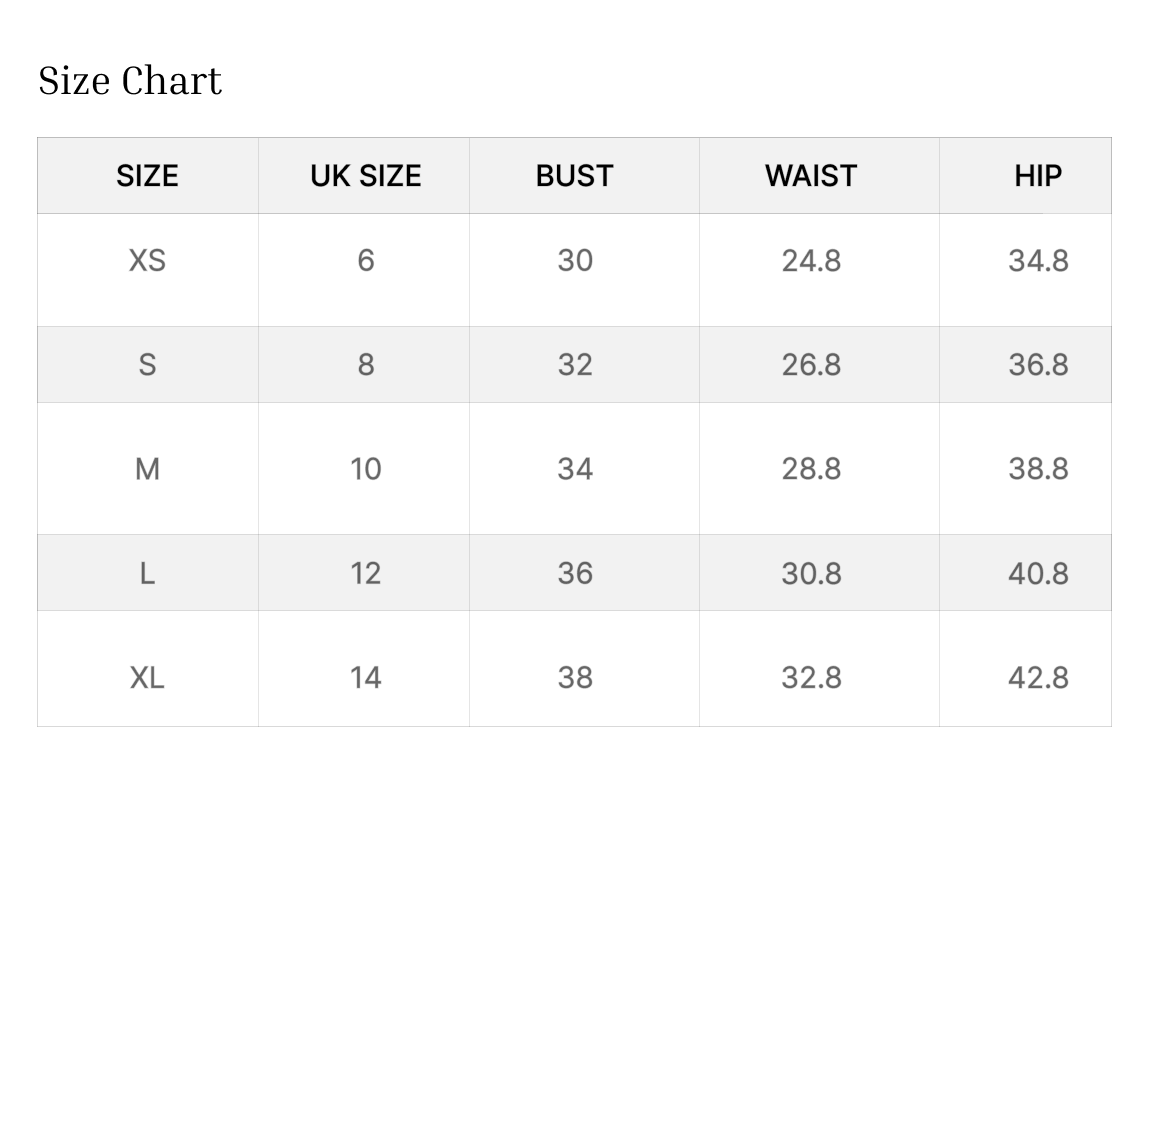
Task: Select hip value 42.8 cell
Action: [1038, 678]
